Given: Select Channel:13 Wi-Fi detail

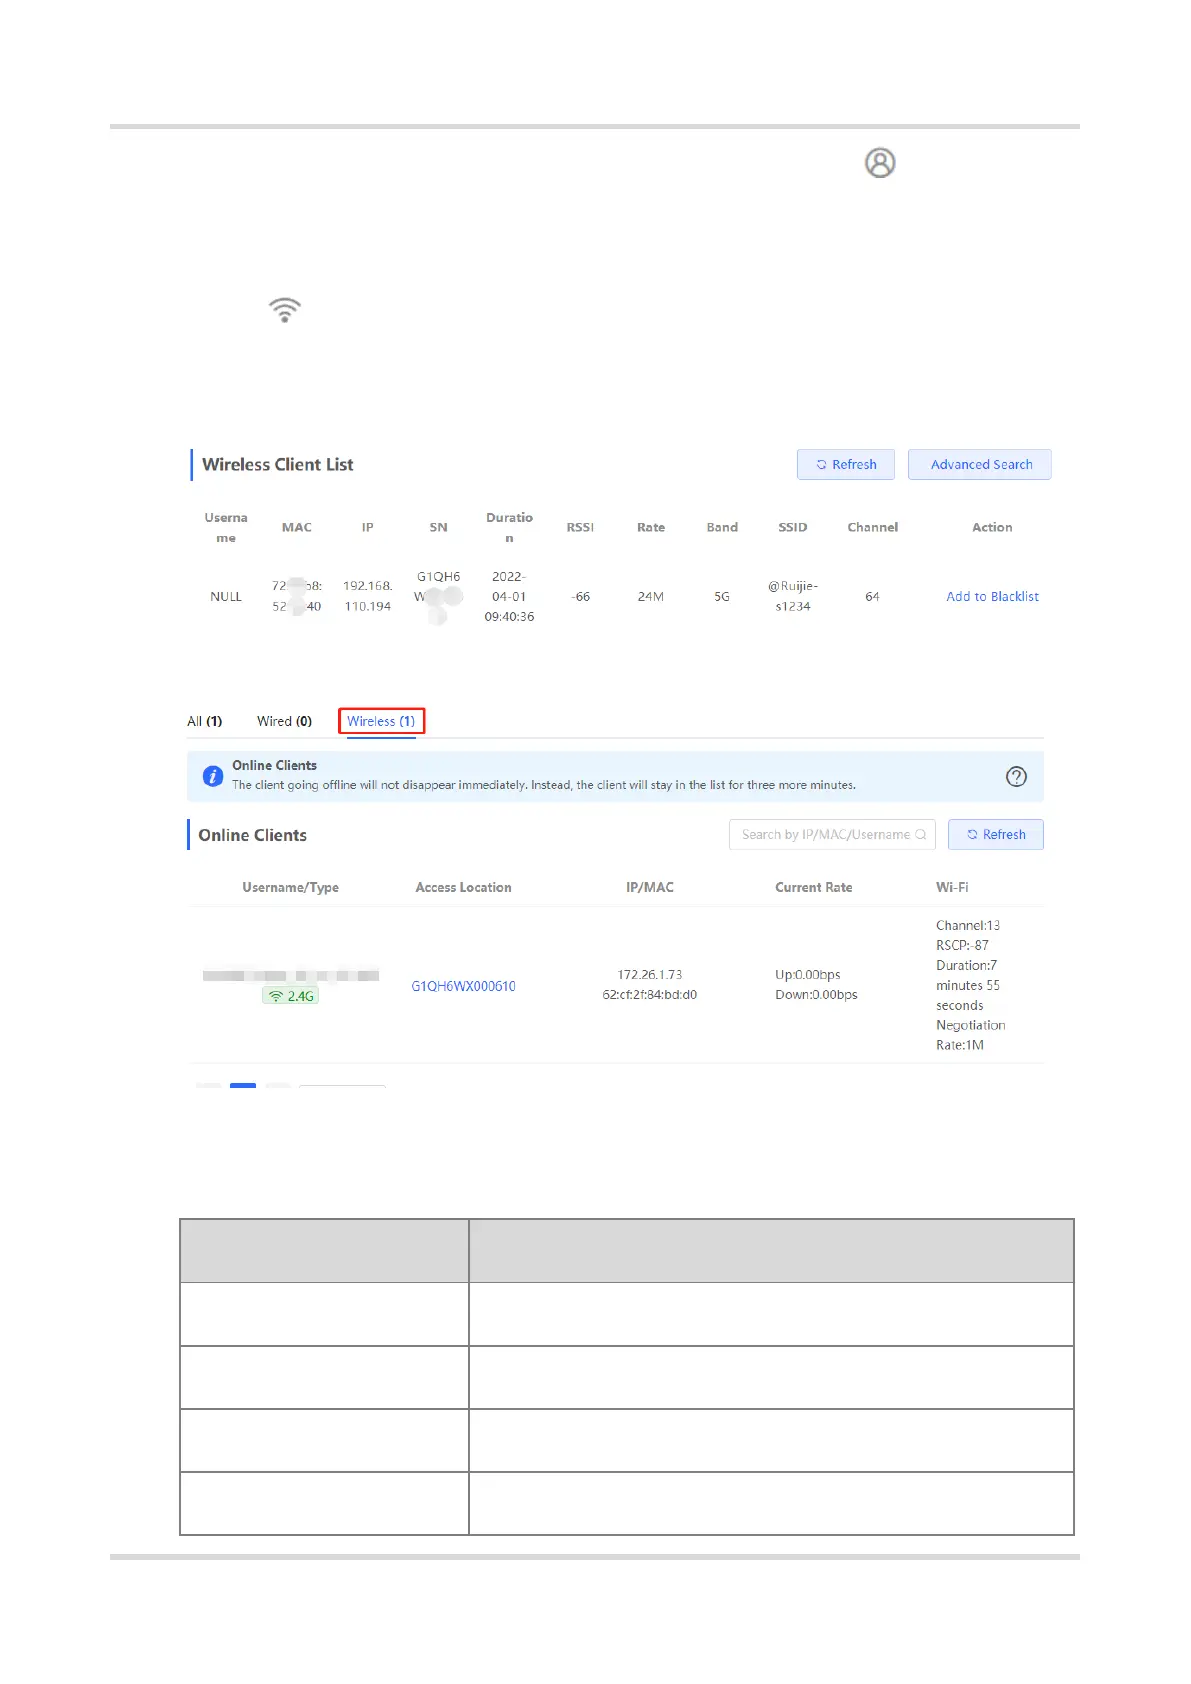Looking at the screenshot, I should (x=968, y=925).
